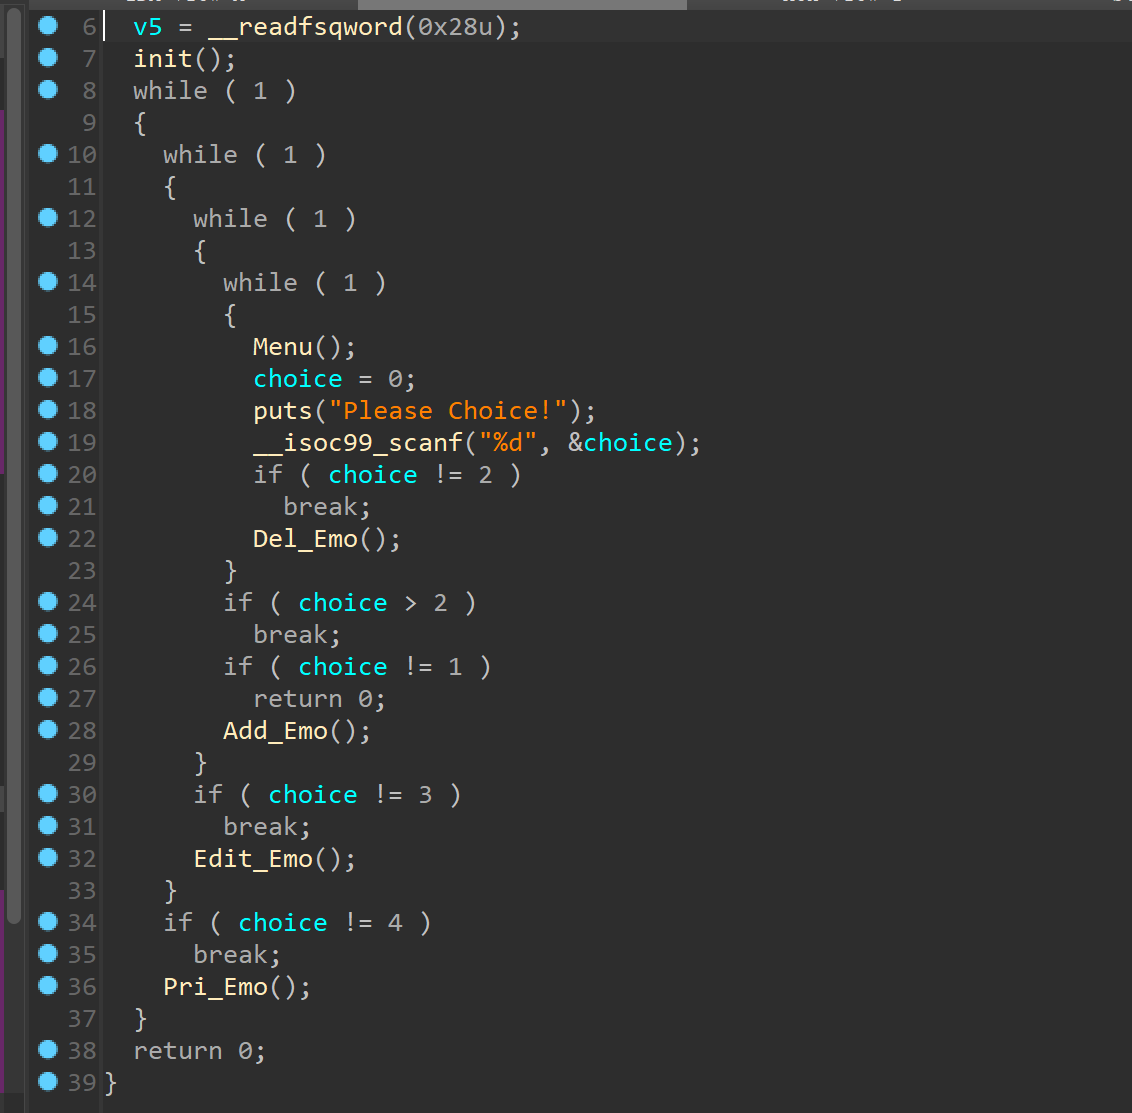Click &choice argument in scanf call

[x=620, y=442]
